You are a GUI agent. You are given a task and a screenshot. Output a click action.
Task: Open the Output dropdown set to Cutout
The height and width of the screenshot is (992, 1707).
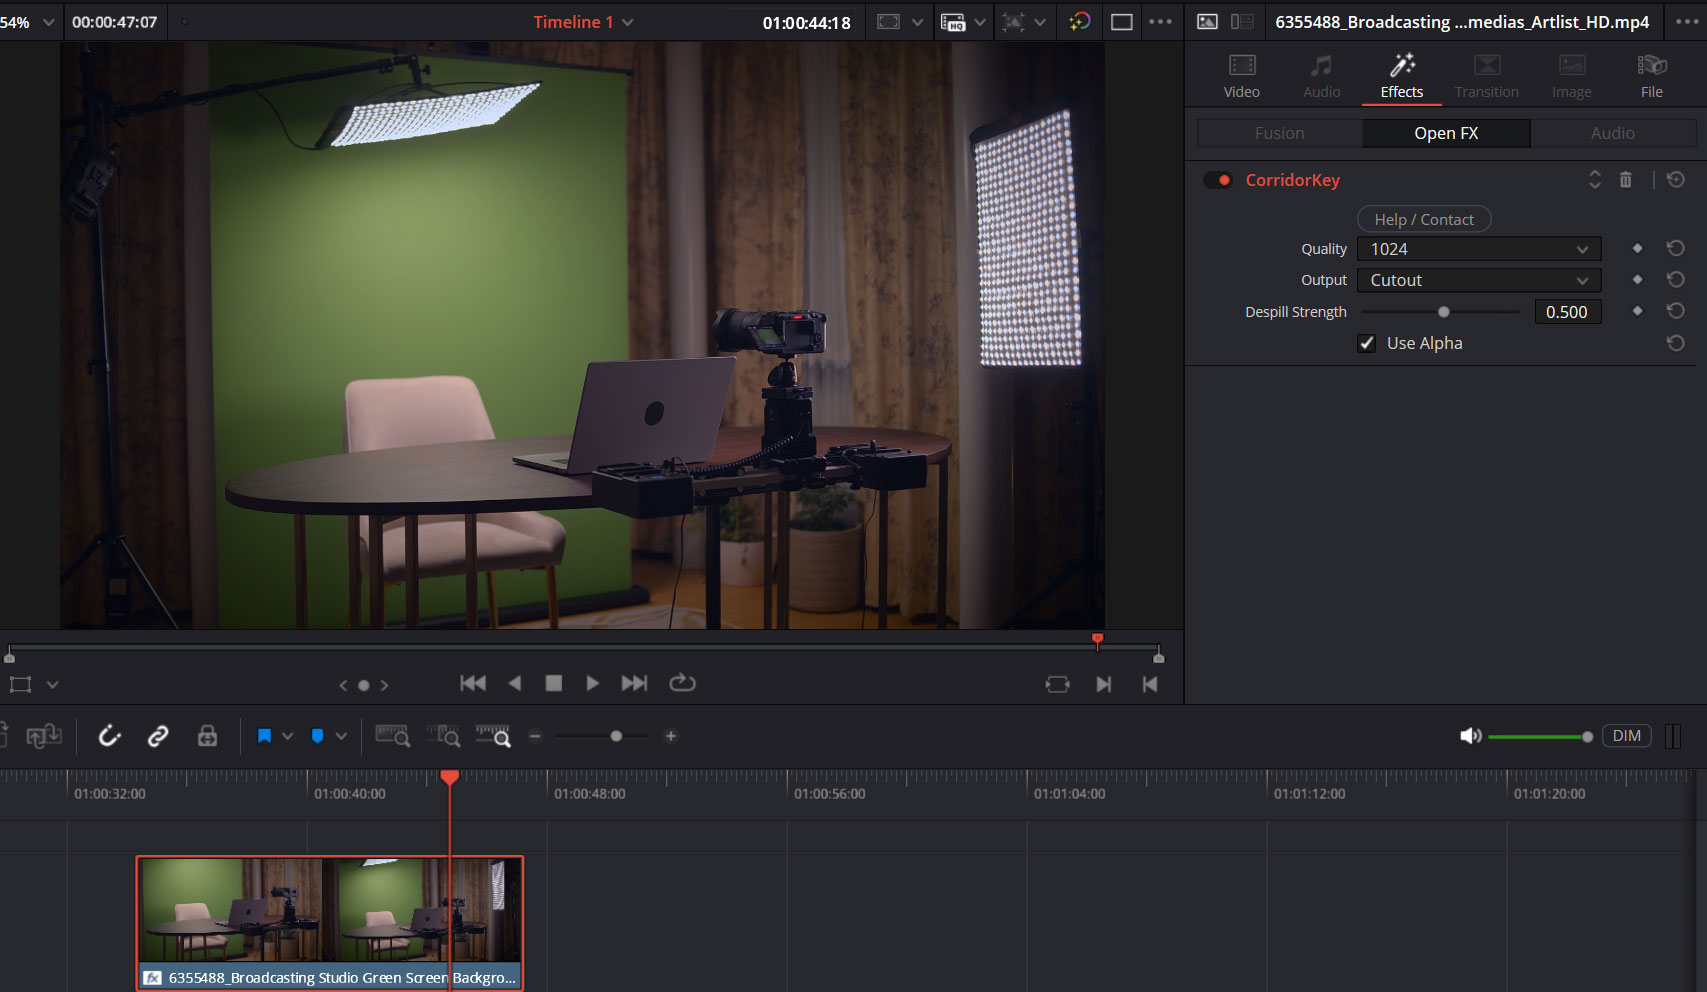click(x=1478, y=280)
